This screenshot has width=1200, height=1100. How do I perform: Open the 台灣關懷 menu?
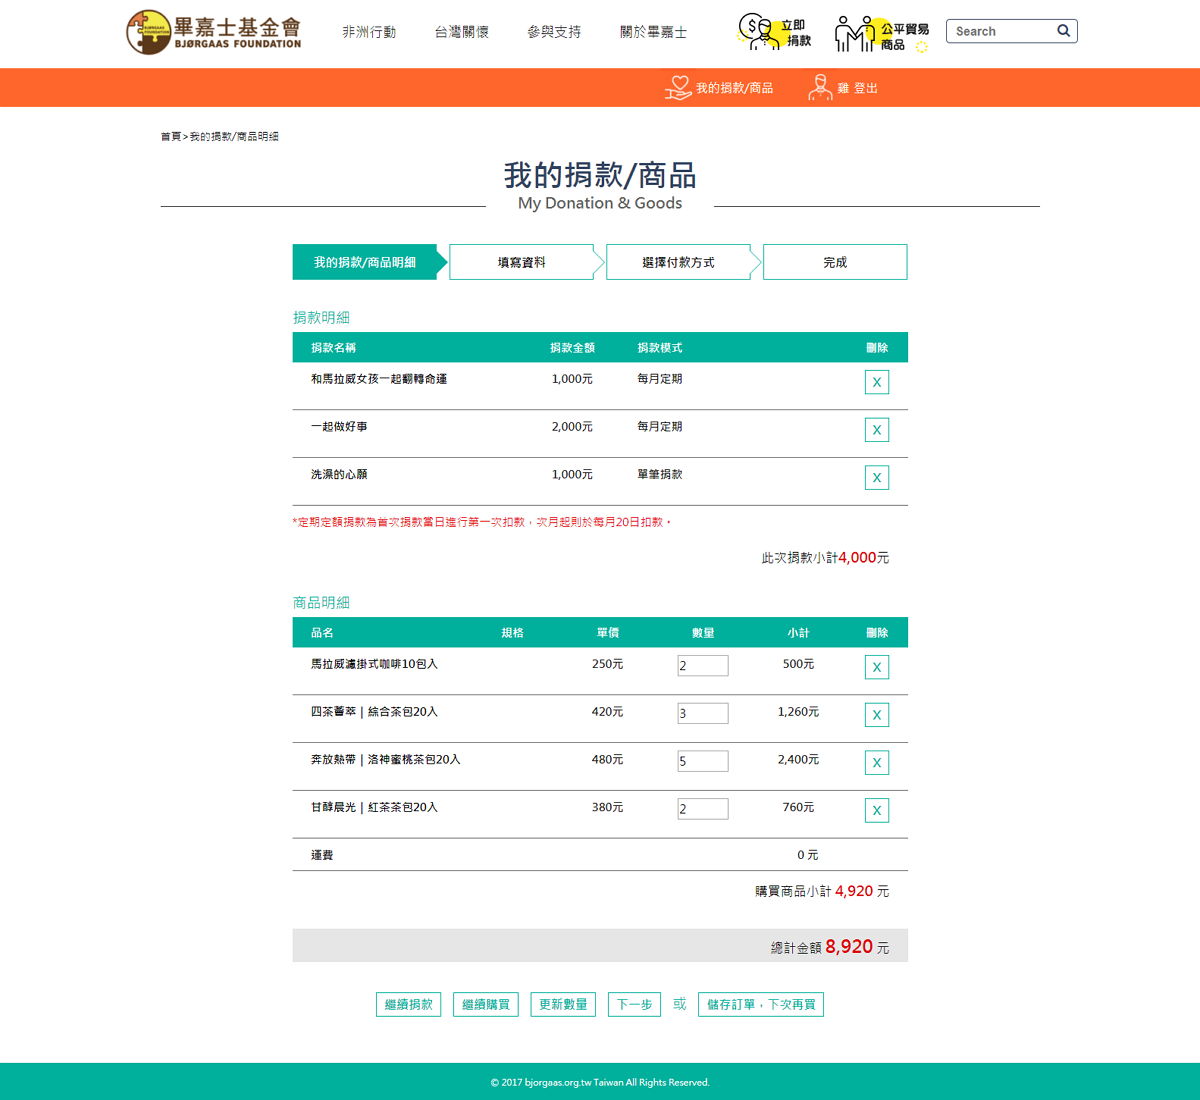461,32
